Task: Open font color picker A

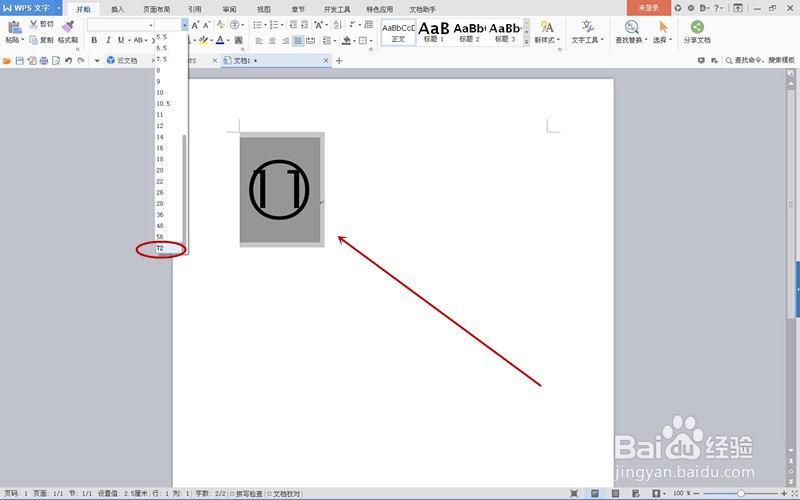Action: [220, 40]
